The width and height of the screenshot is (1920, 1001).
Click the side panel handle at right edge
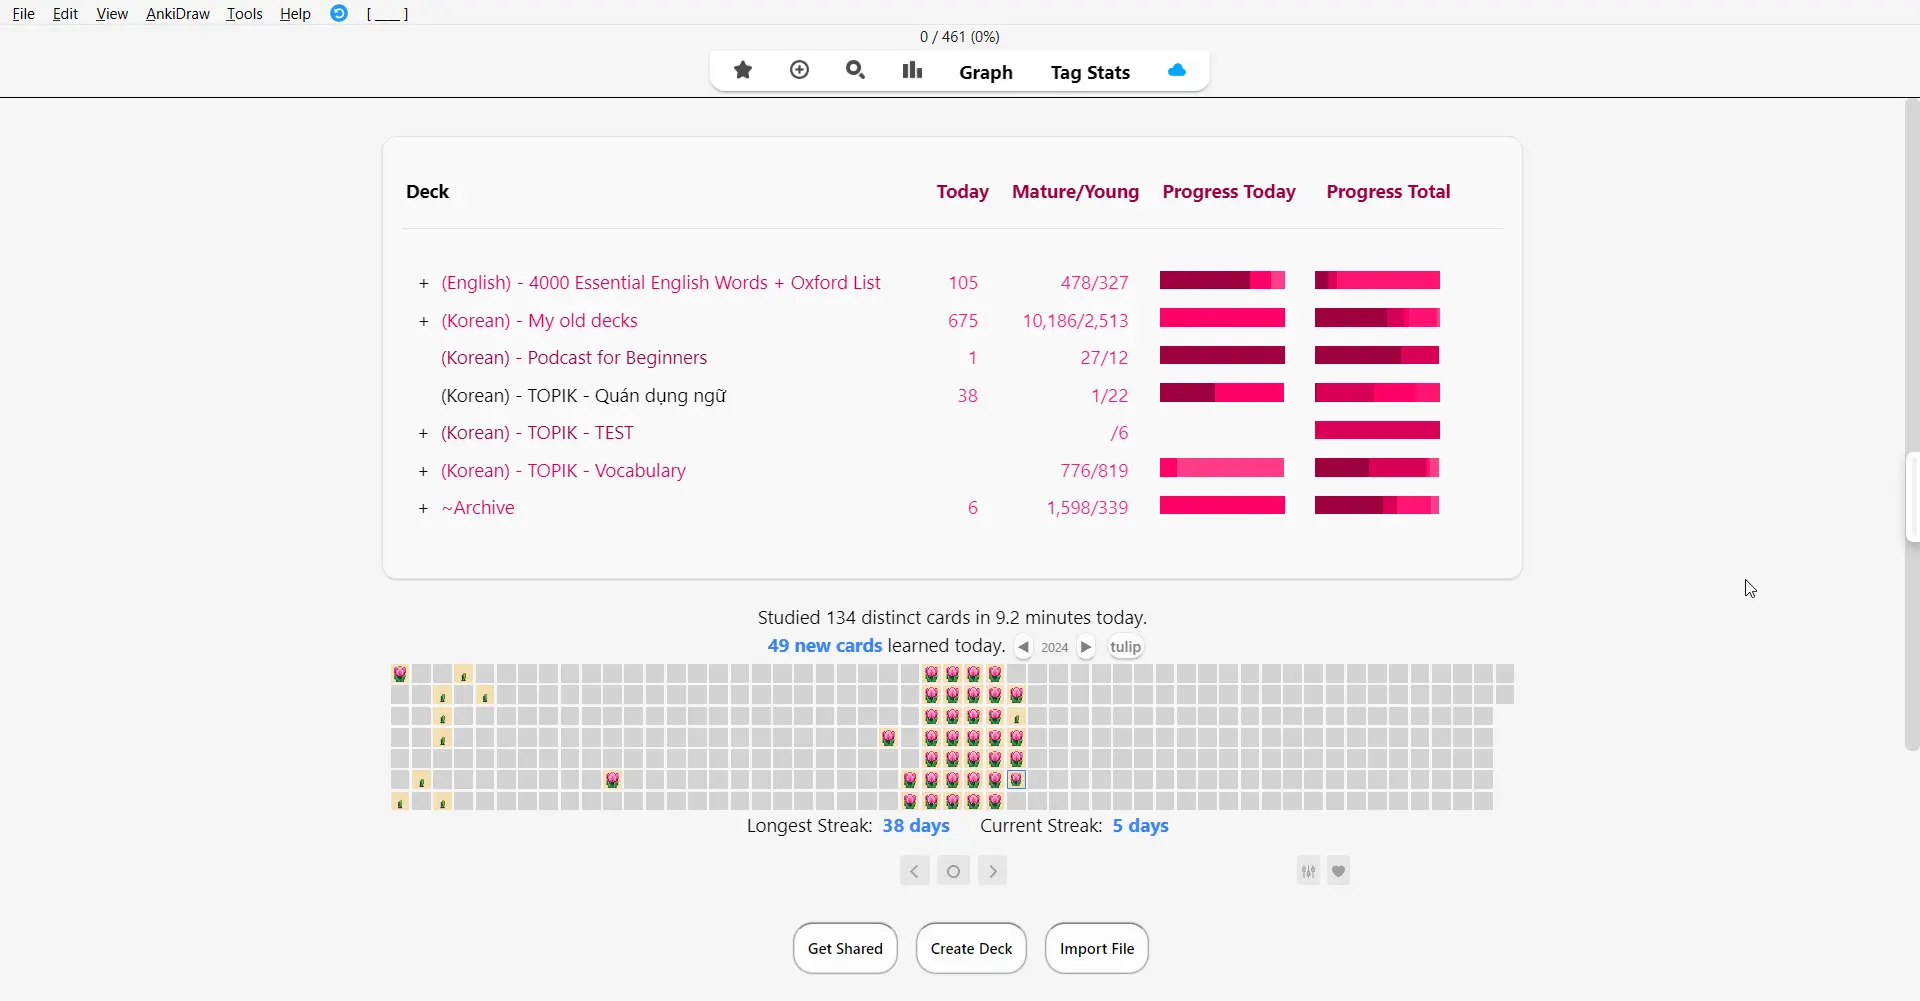(1913, 497)
